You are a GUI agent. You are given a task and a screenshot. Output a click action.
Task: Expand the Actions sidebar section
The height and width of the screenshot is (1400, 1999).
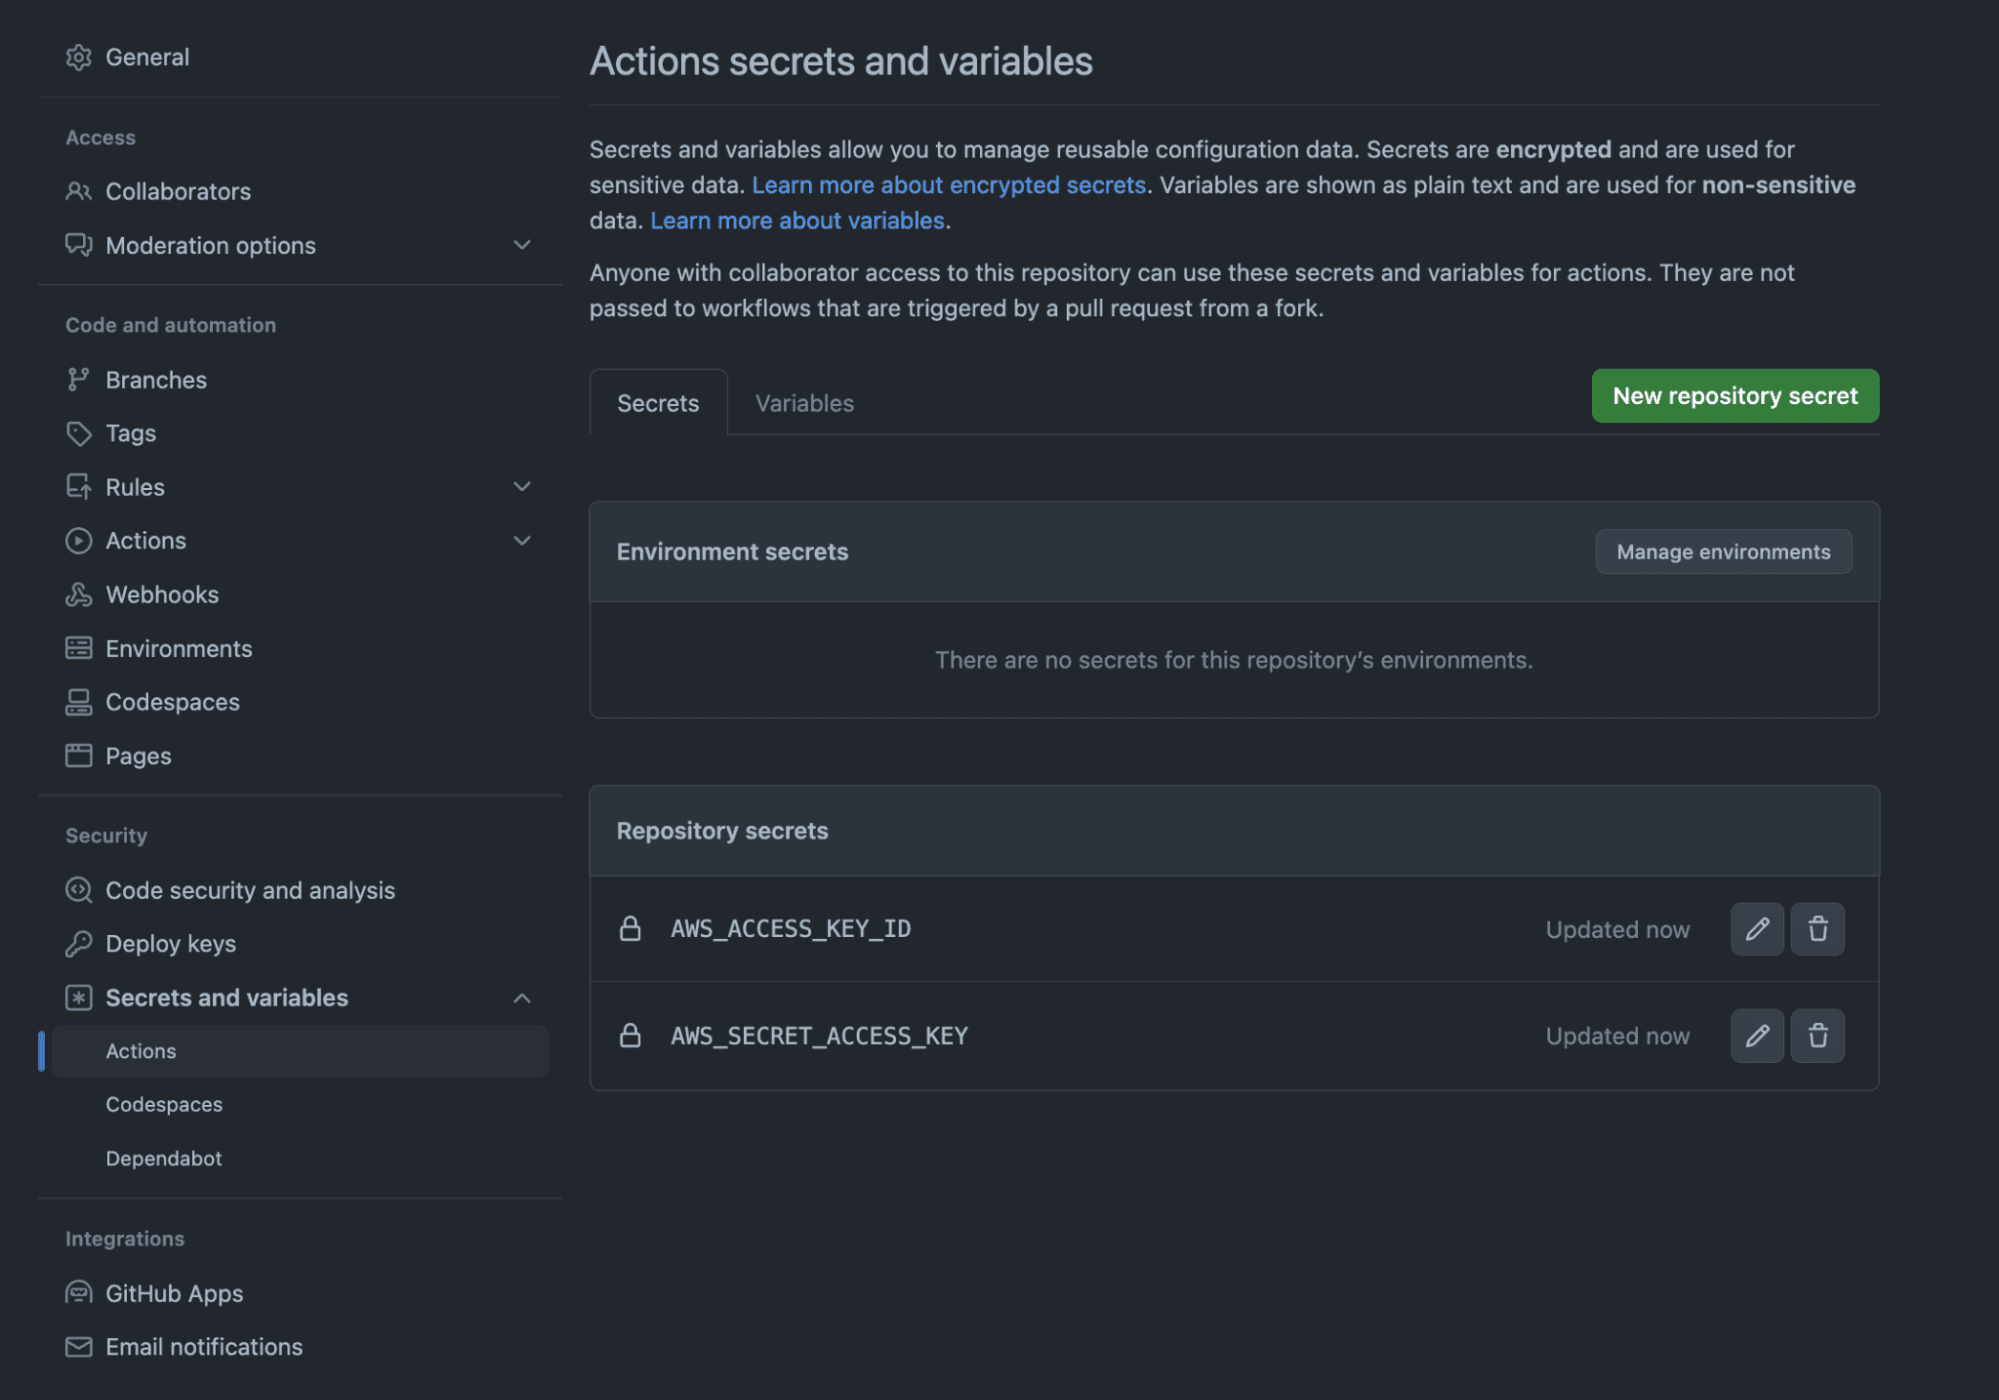[x=521, y=540]
